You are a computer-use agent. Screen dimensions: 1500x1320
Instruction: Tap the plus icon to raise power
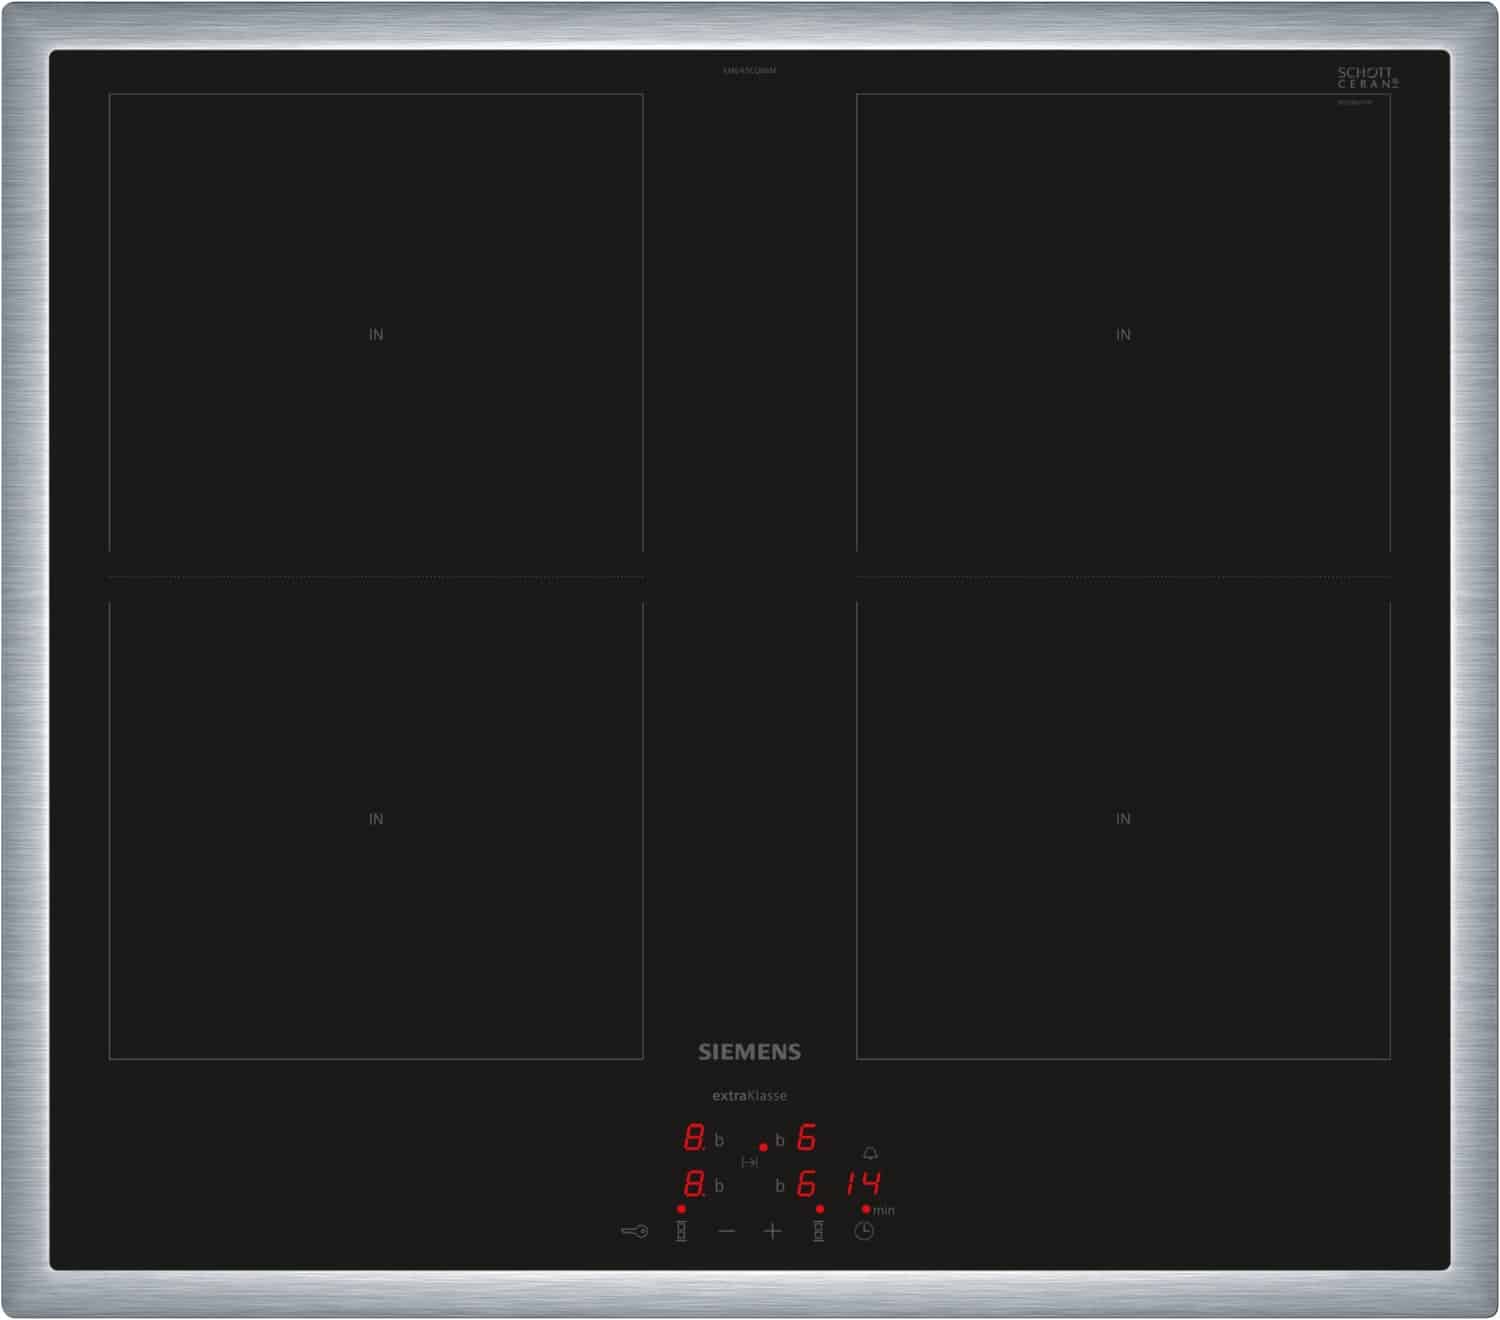[772, 1231]
